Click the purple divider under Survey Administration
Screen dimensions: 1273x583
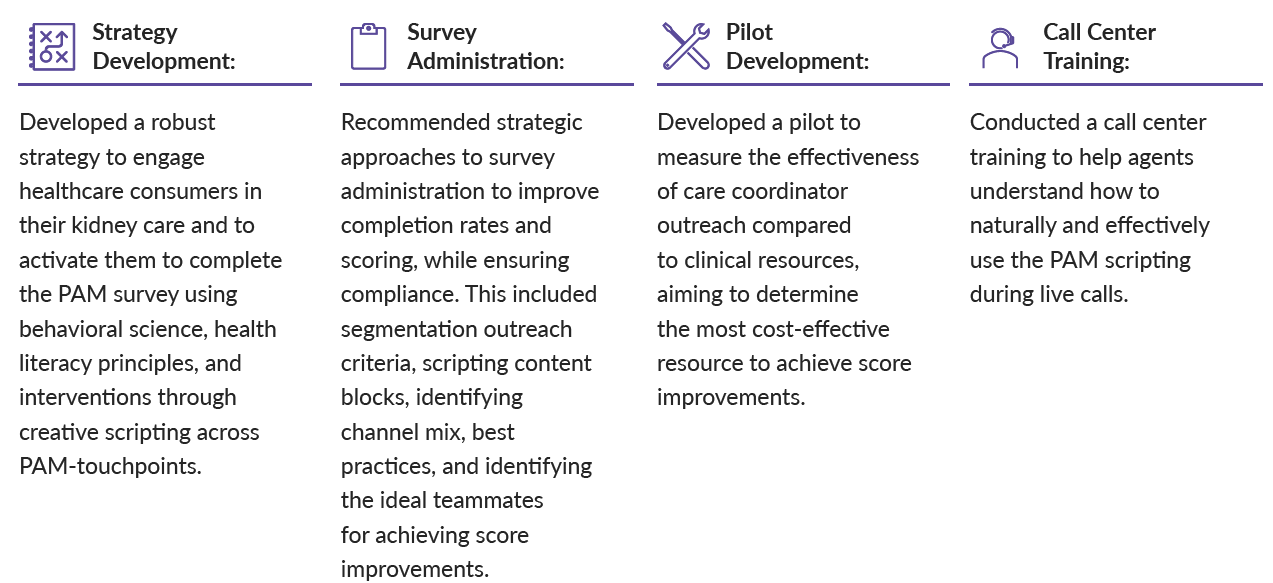[x=486, y=85]
